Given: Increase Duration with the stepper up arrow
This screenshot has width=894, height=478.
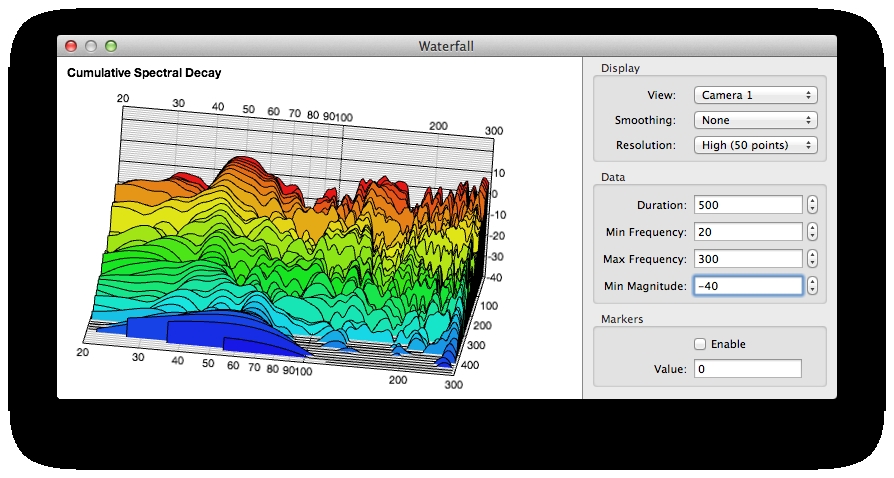Looking at the screenshot, I should click(x=812, y=200).
